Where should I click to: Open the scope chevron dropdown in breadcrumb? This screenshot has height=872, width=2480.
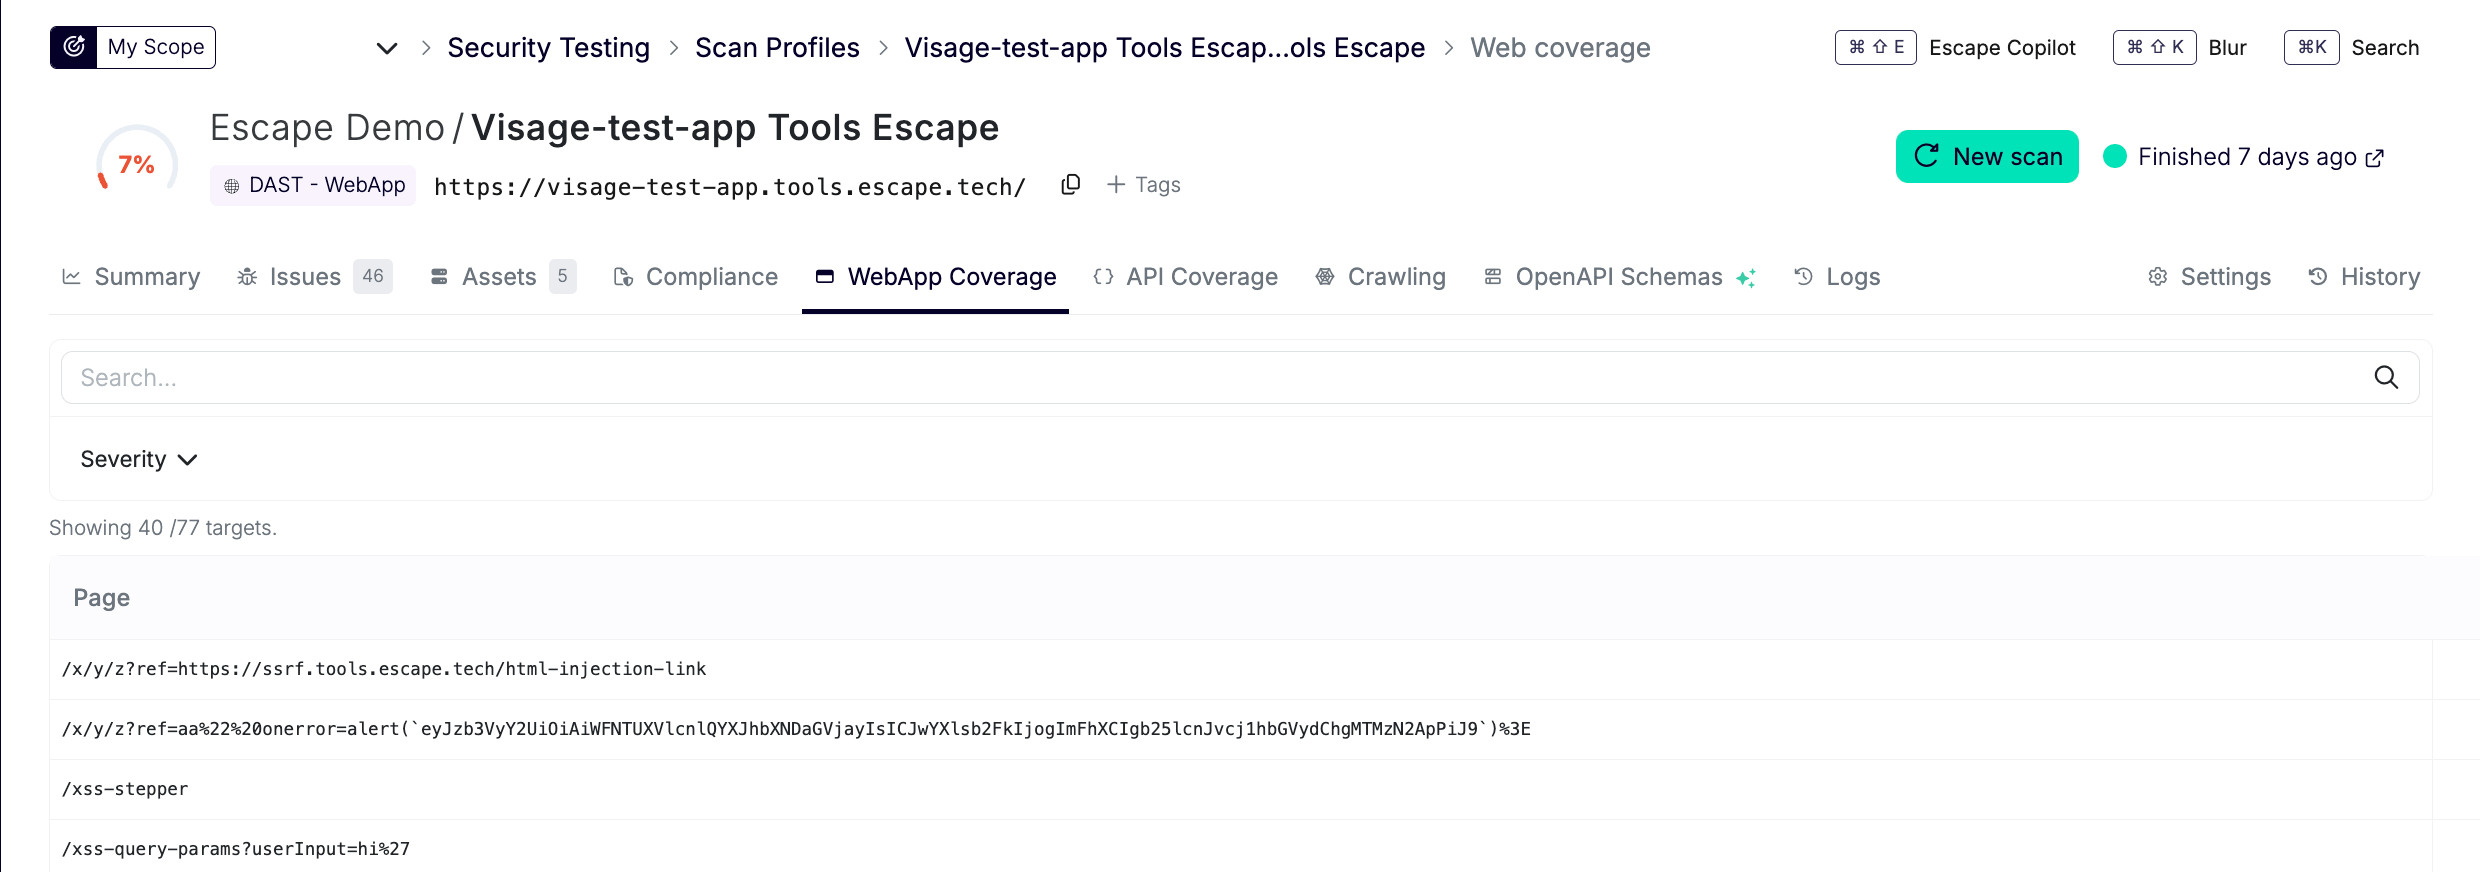pyautogui.click(x=387, y=48)
